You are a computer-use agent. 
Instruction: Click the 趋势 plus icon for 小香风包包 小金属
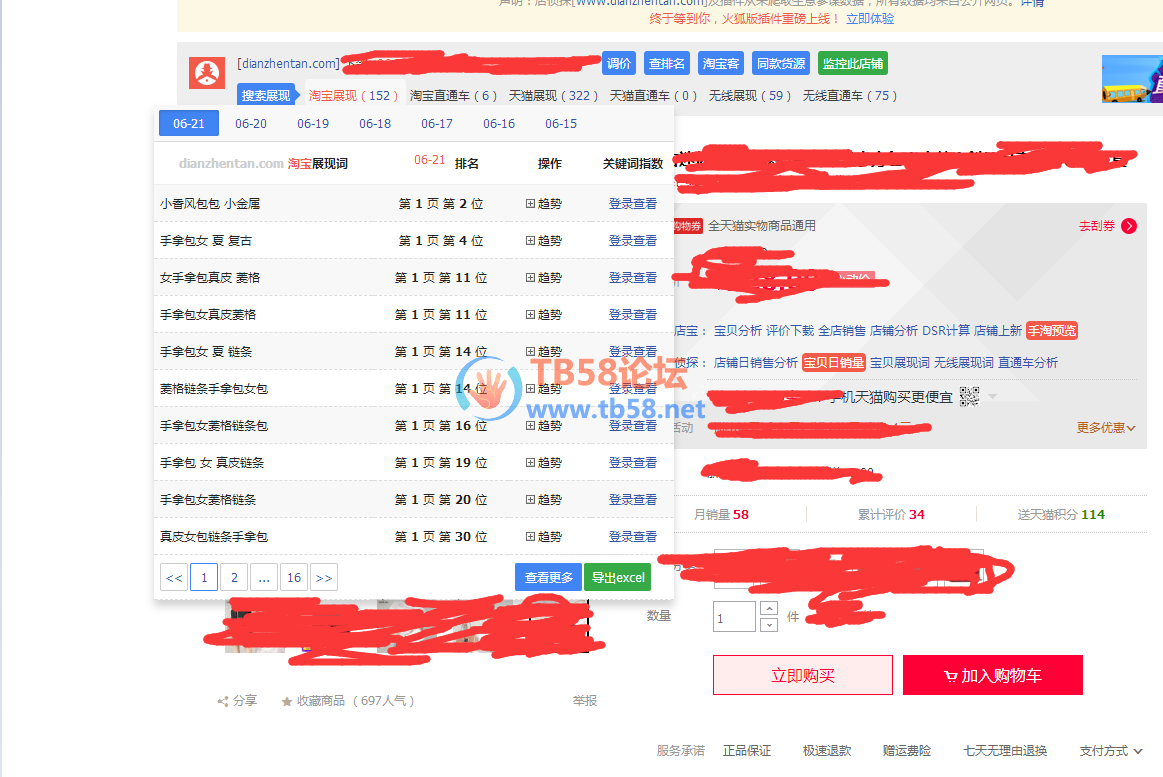point(530,204)
